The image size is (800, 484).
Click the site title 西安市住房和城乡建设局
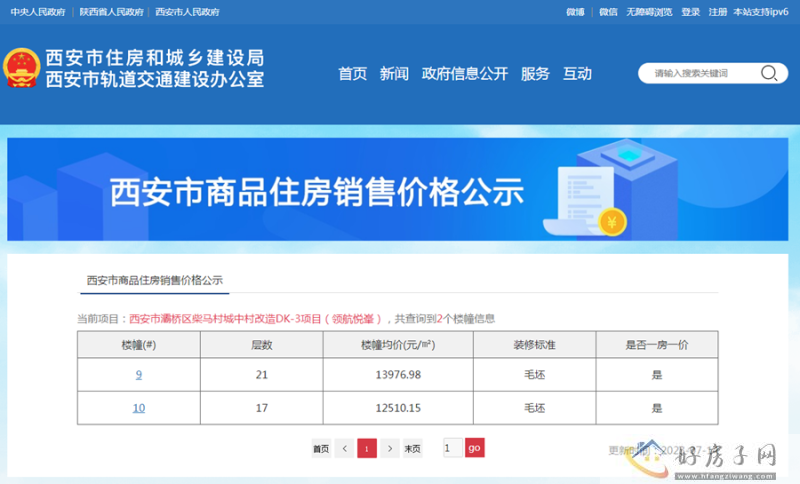click(x=155, y=58)
